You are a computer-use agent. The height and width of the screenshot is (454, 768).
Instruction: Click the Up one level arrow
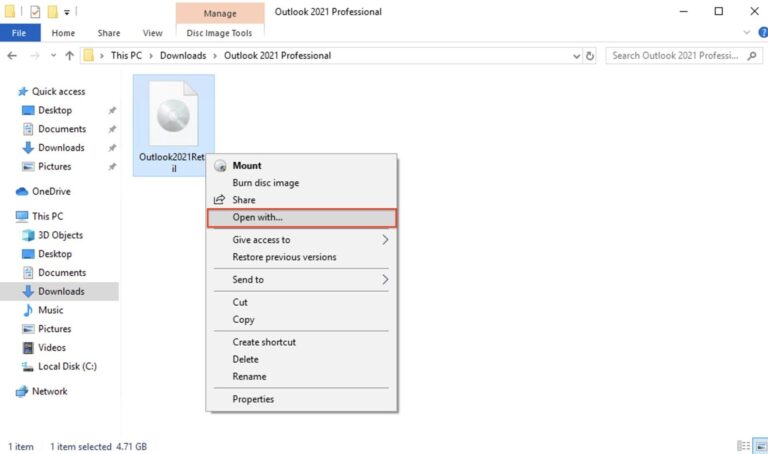coord(70,56)
